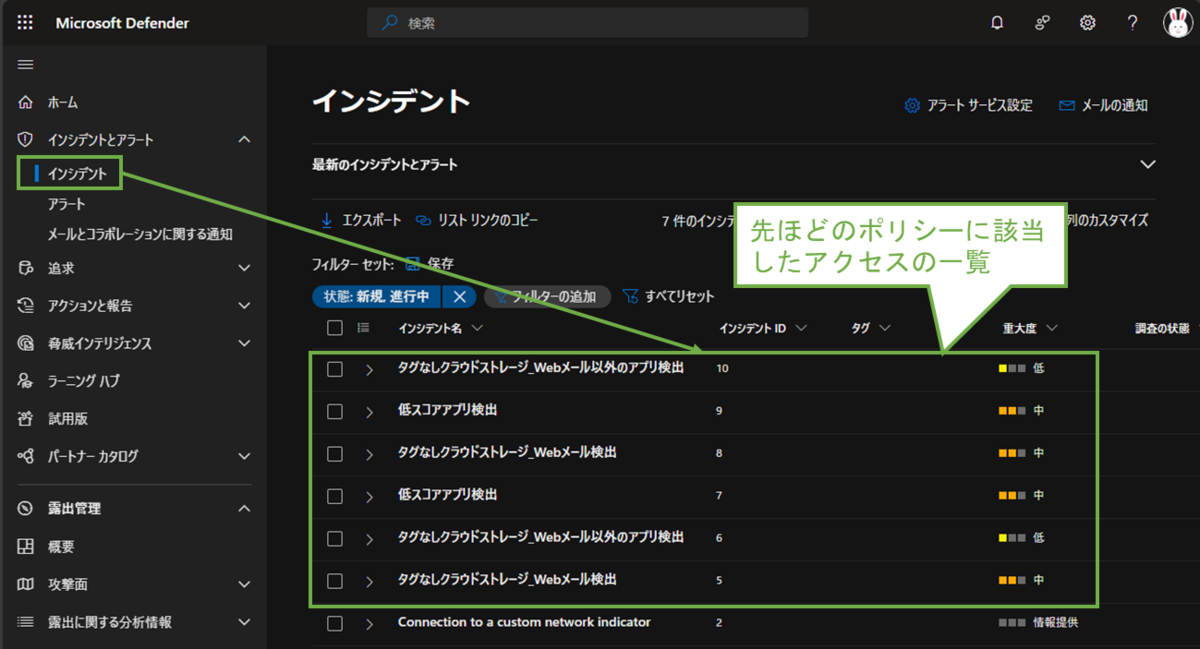Select インシデント in the left navigation
The image size is (1200, 649).
[76, 174]
